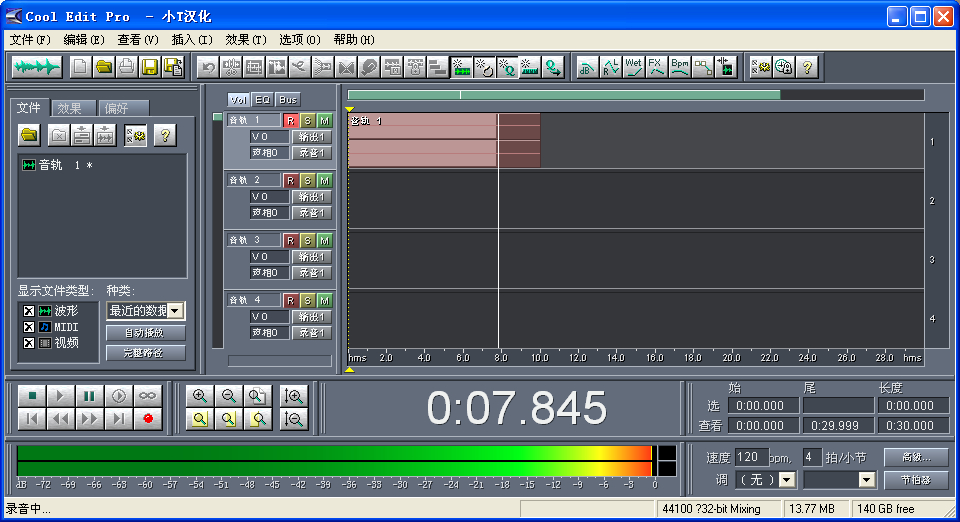The height and width of the screenshot is (522, 960).
Task: Create a new session icon
Action: point(80,67)
